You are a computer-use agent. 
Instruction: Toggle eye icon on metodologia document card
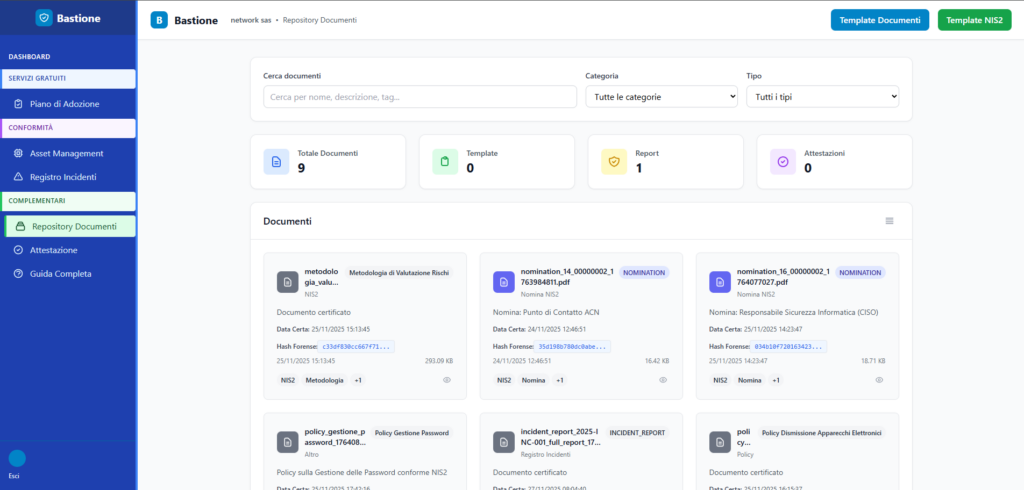pos(447,380)
